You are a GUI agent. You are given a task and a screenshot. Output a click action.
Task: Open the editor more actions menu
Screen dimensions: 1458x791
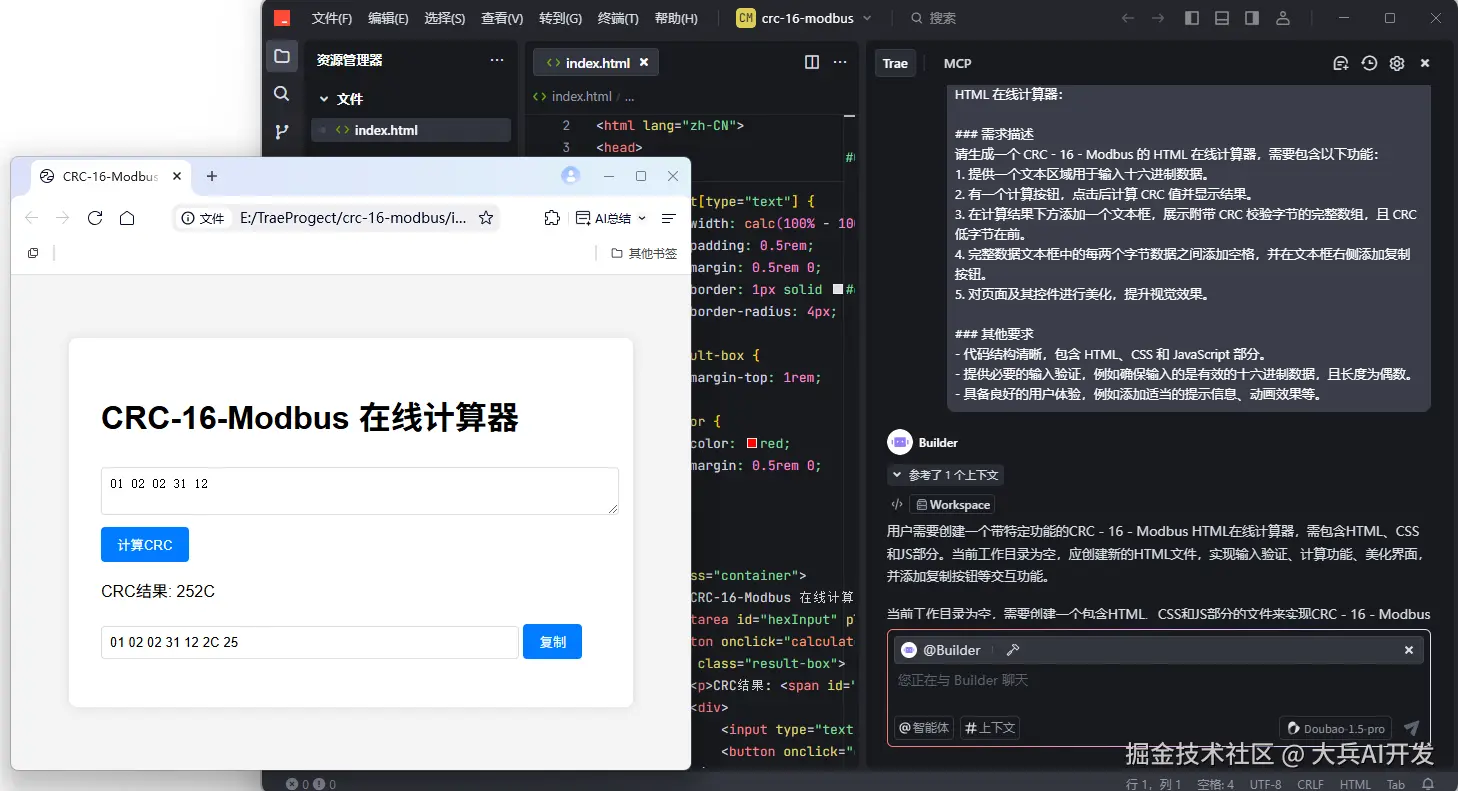pos(841,62)
